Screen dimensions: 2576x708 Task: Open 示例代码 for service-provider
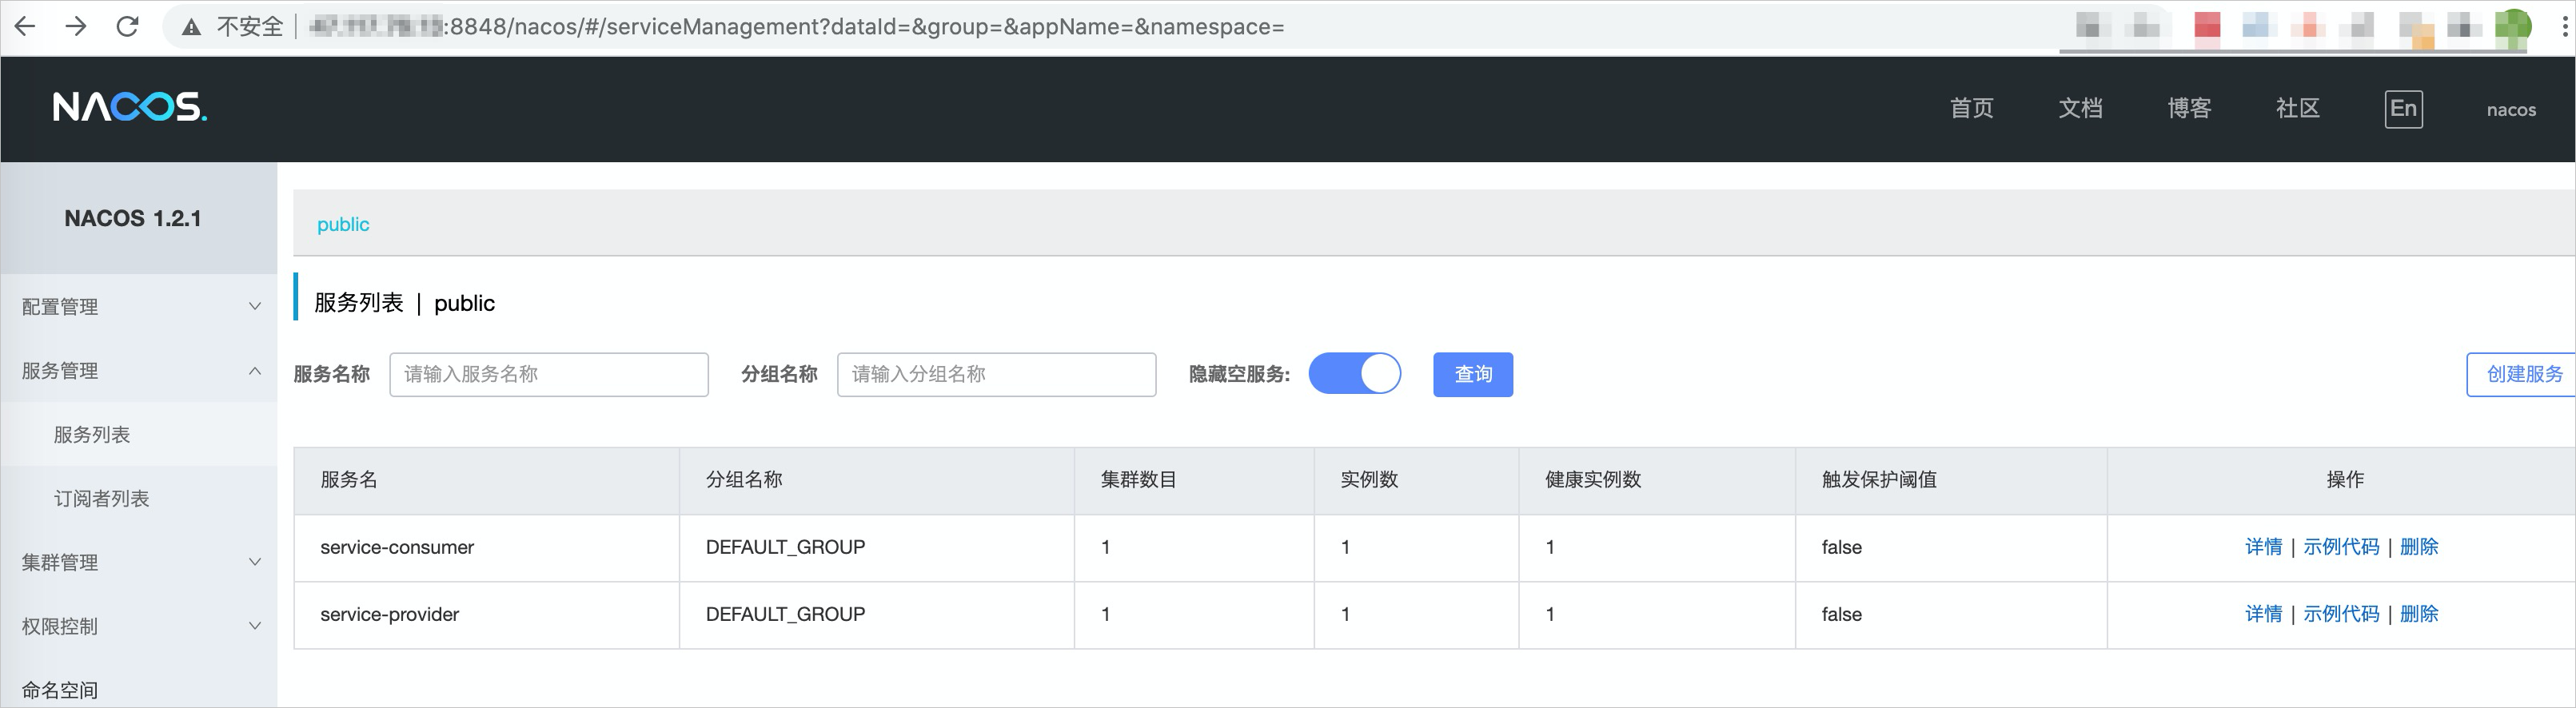2341,614
